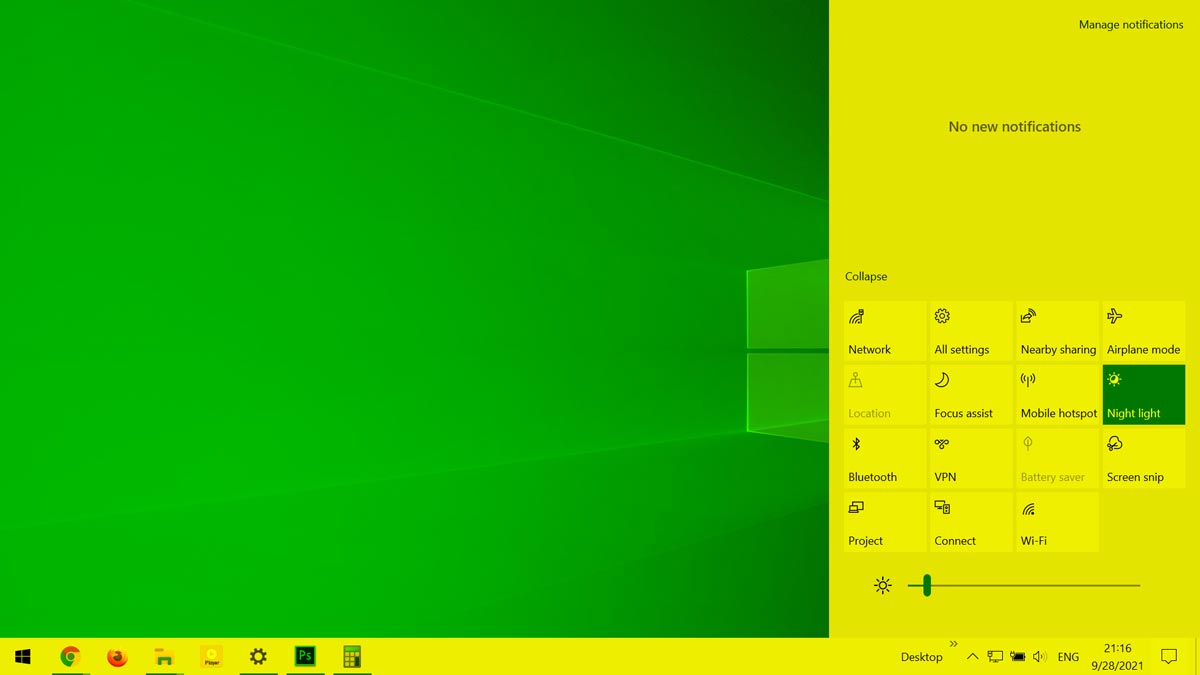Open Google Chrome from the taskbar
The width and height of the screenshot is (1200, 675).
(x=70, y=657)
